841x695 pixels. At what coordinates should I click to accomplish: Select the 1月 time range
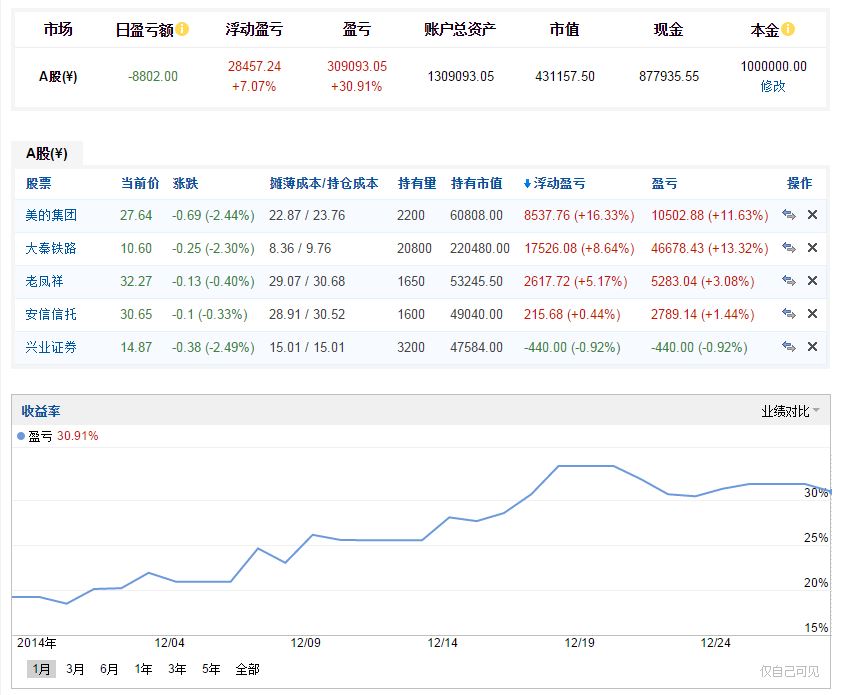click(41, 669)
